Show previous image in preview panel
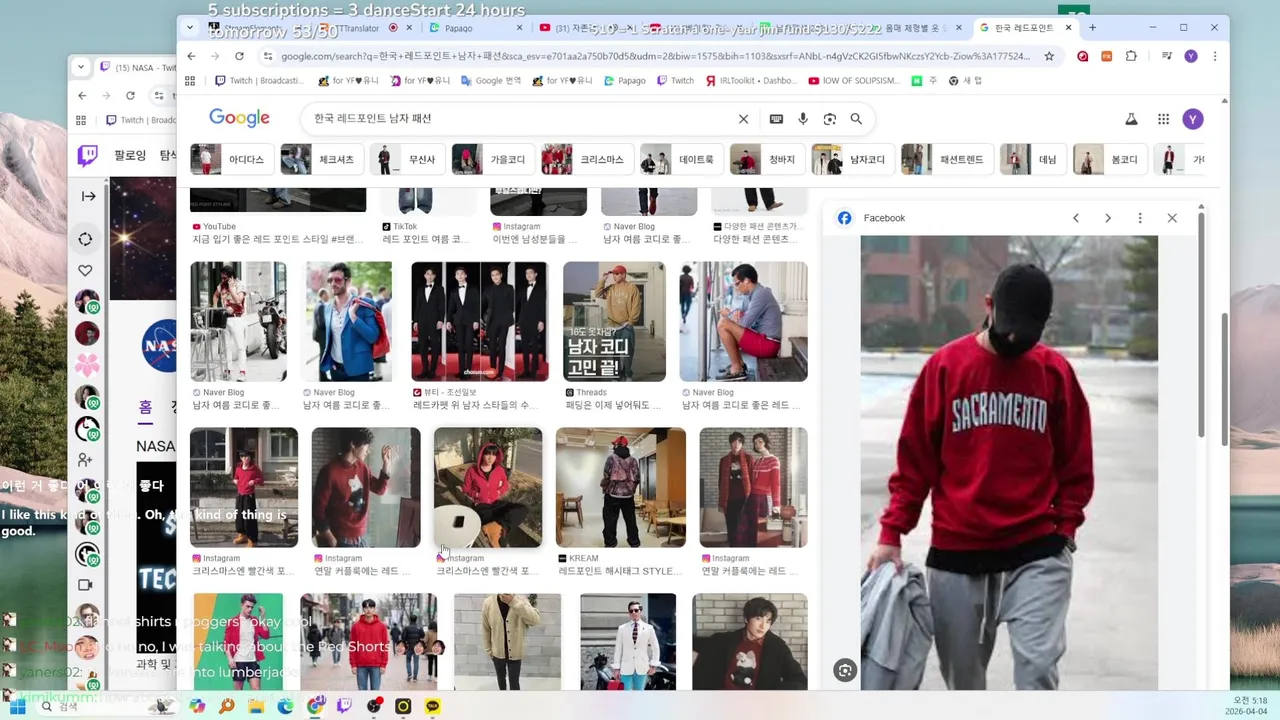The image size is (1280, 720). tap(1076, 218)
